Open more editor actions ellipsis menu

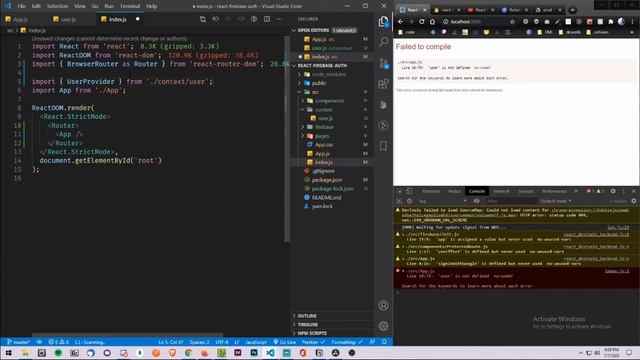pyautogui.click(x=280, y=19)
